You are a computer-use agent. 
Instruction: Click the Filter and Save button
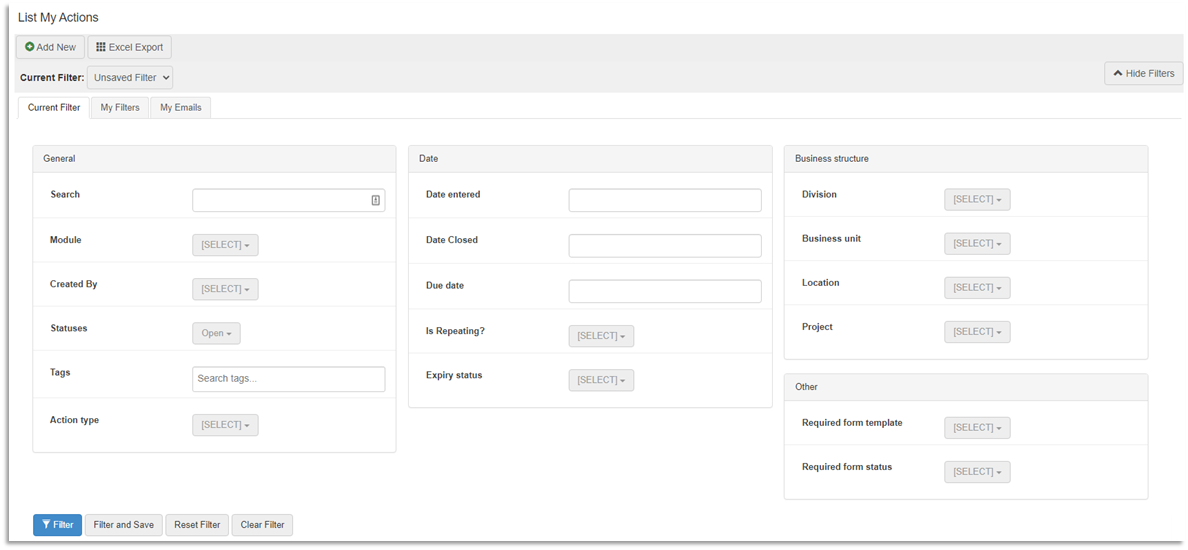(124, 525)
